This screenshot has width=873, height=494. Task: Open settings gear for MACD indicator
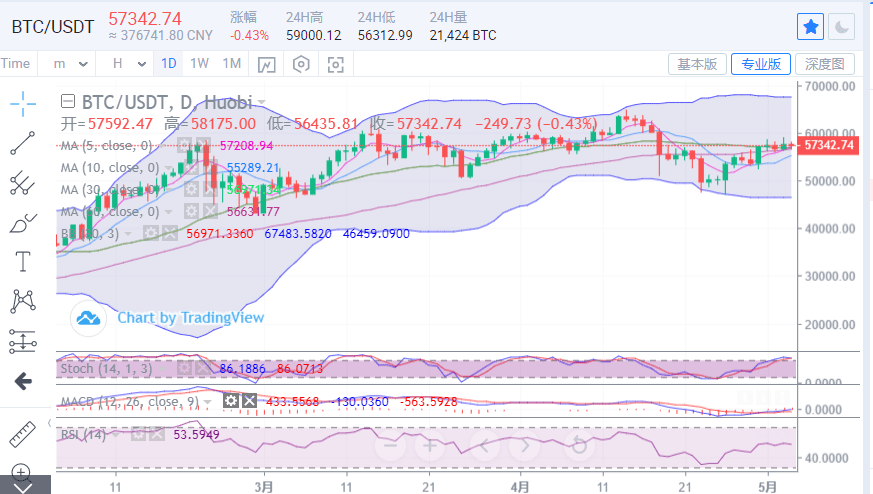pos(230,401)
